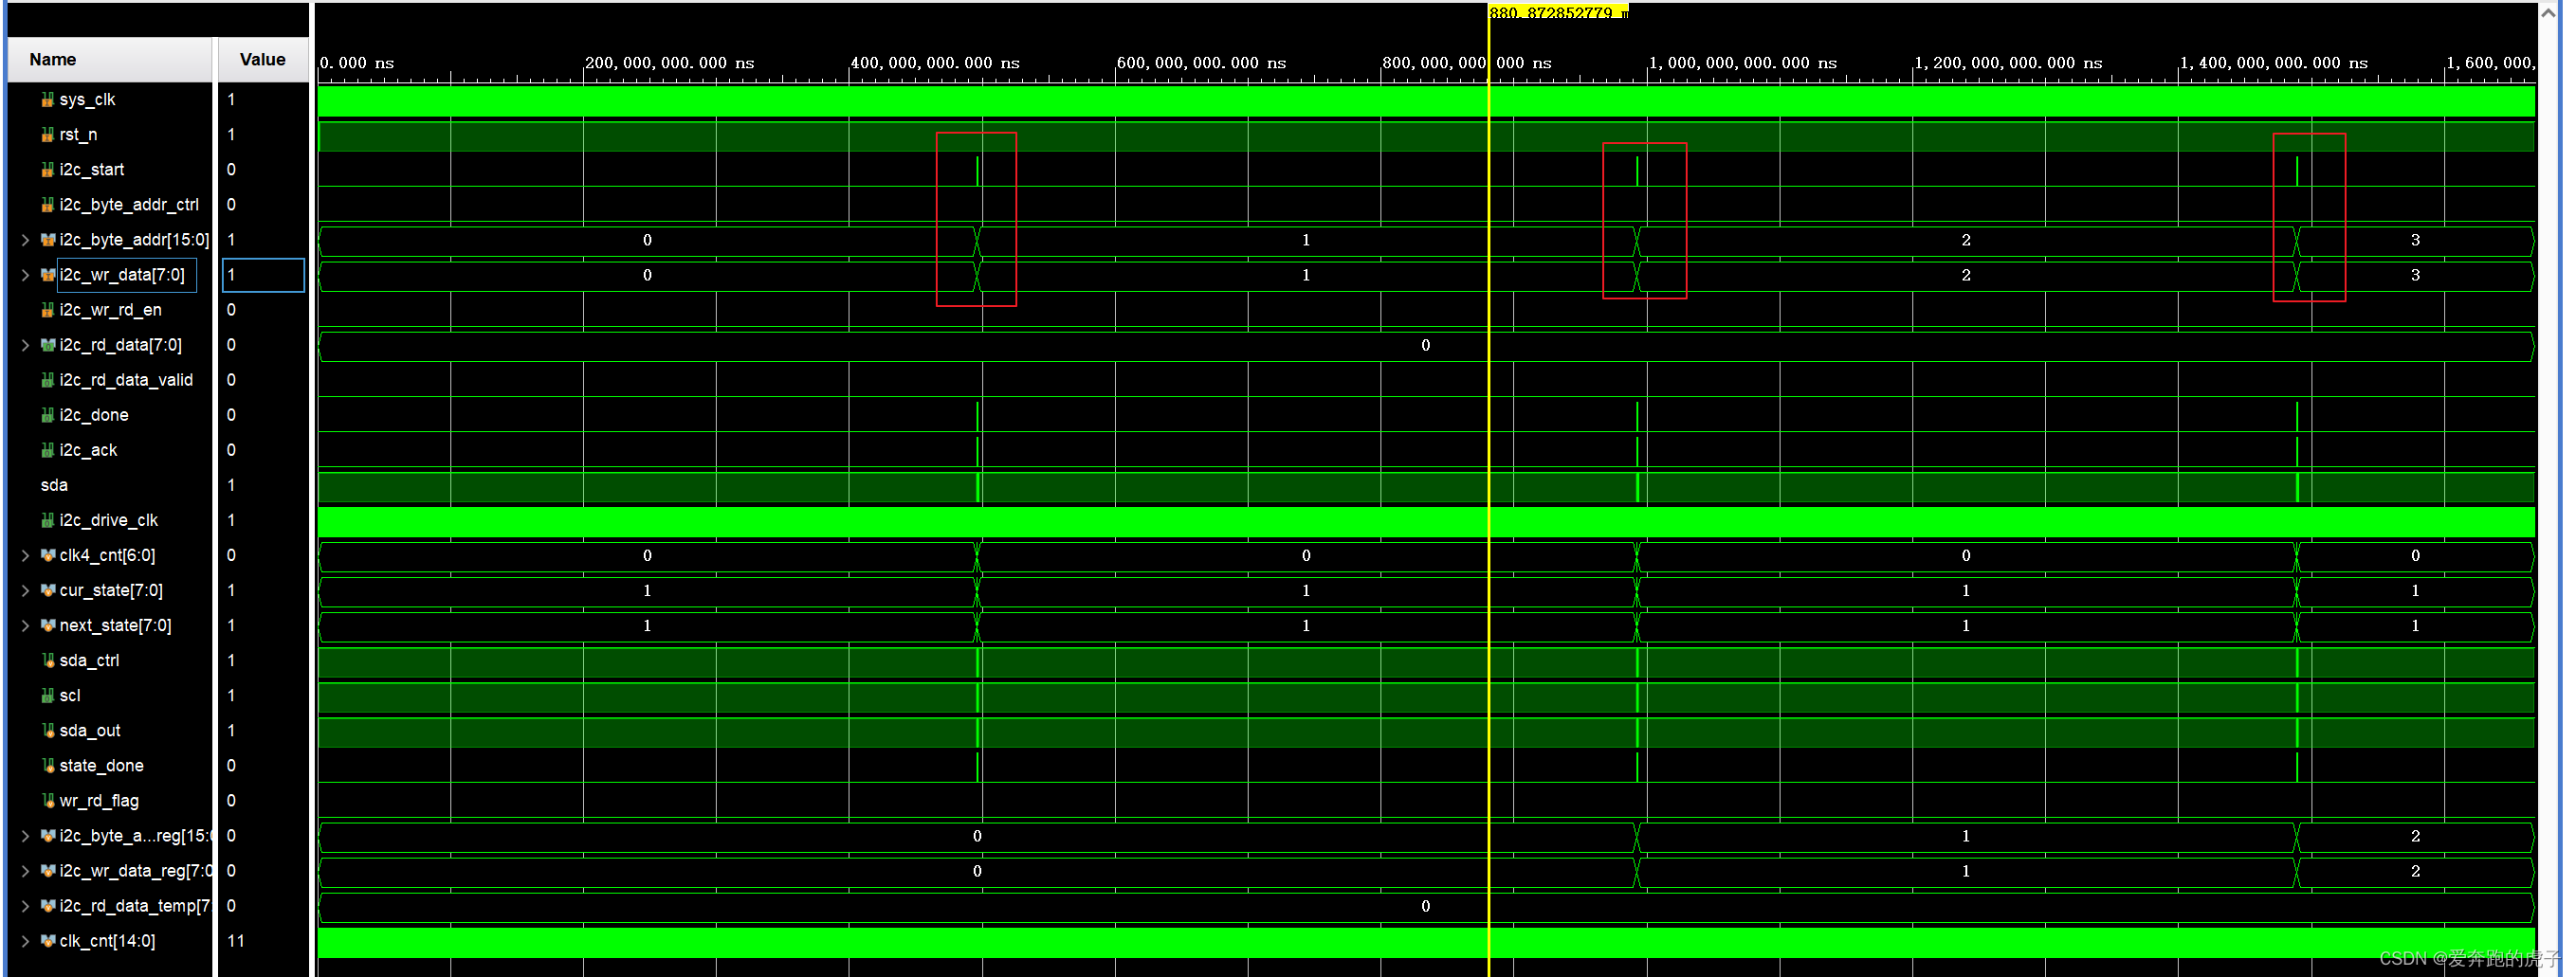Click the sda_out signal icon
This screenshot has height=977, width=2576.
click(x=47, y=730)
